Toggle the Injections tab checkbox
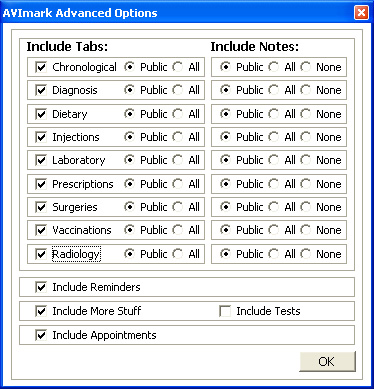The height and width of the screenshot is (389, 374). click(41, 137)
